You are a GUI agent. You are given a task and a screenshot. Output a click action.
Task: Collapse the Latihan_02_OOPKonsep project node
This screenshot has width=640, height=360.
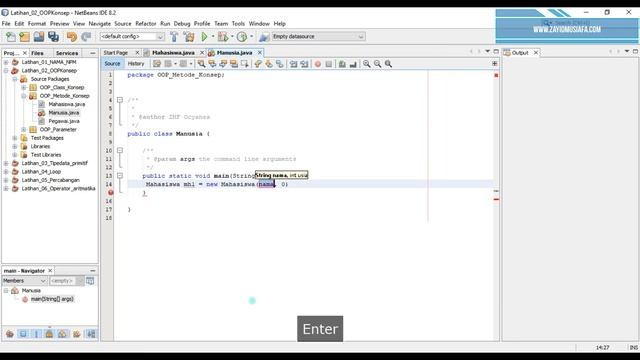[x=6, y=71]
